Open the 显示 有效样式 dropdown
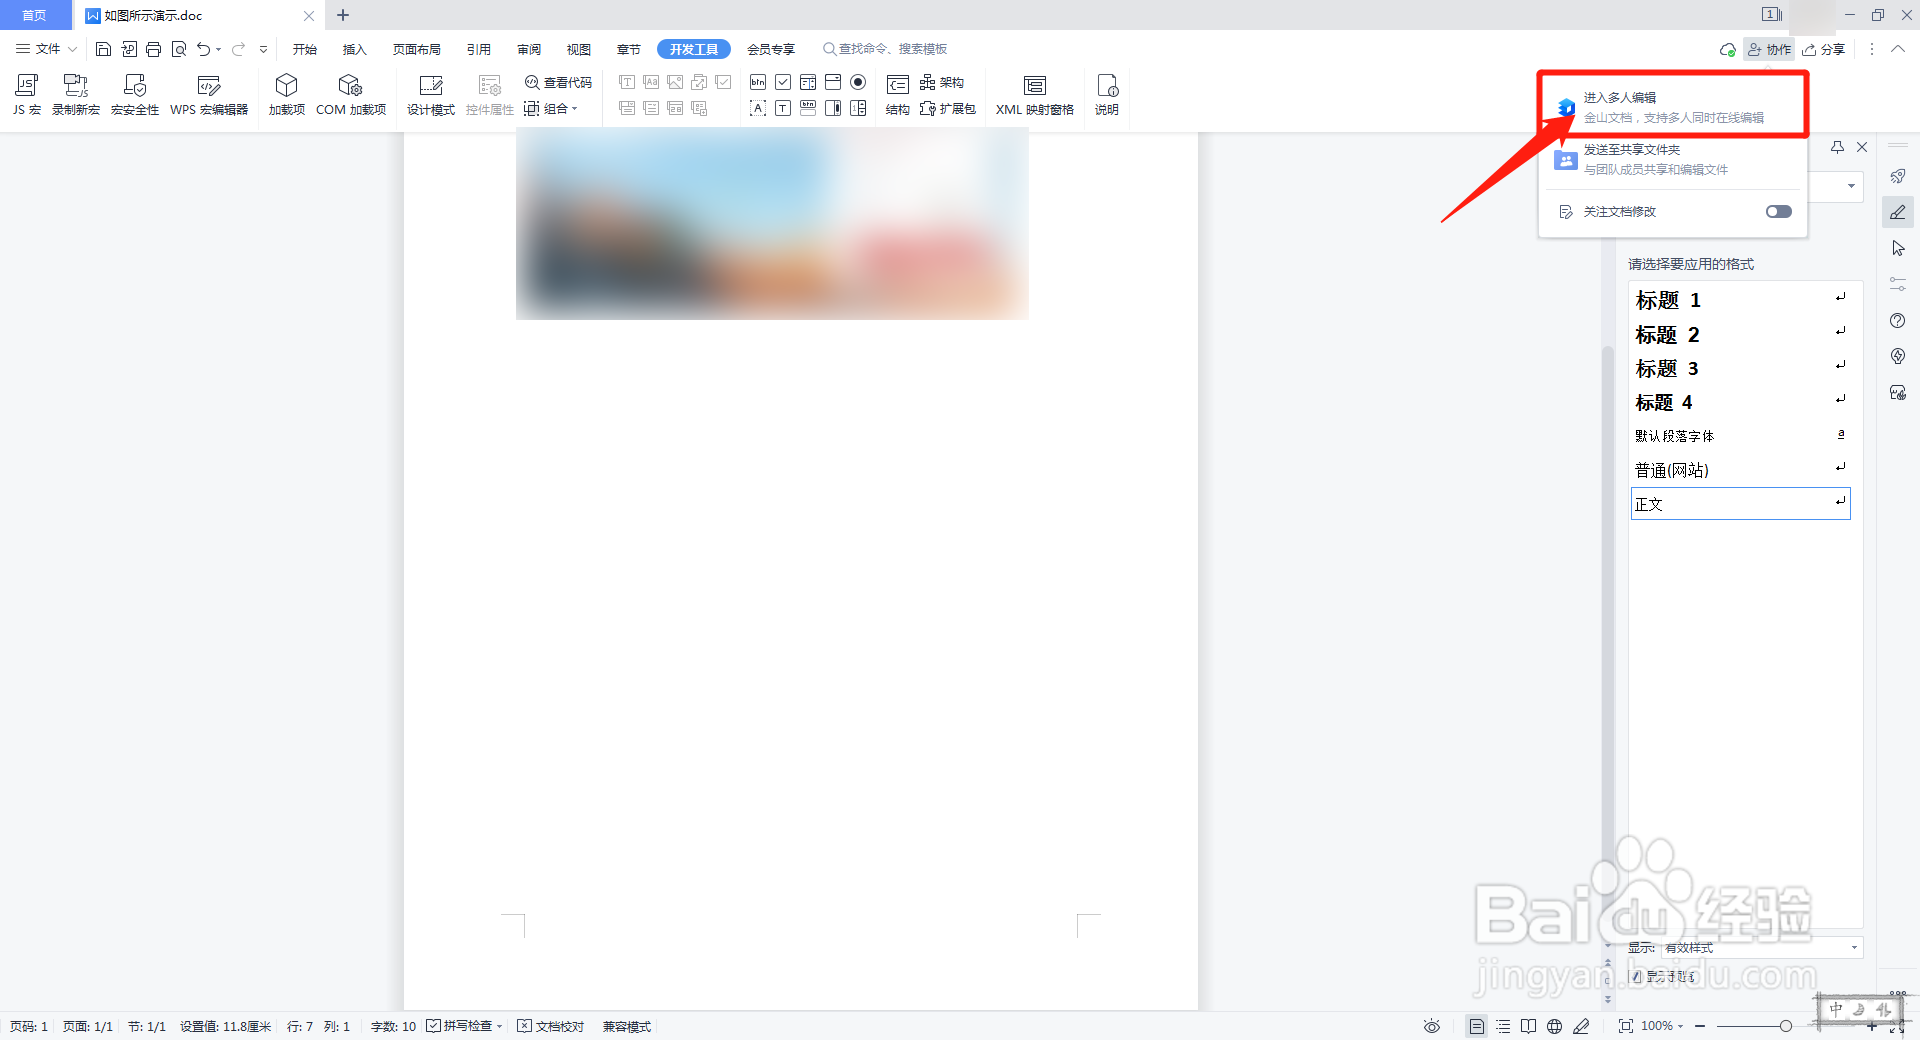Image resolution: width=1920 pixels, height=1040 pixels. pos(1762,947)
